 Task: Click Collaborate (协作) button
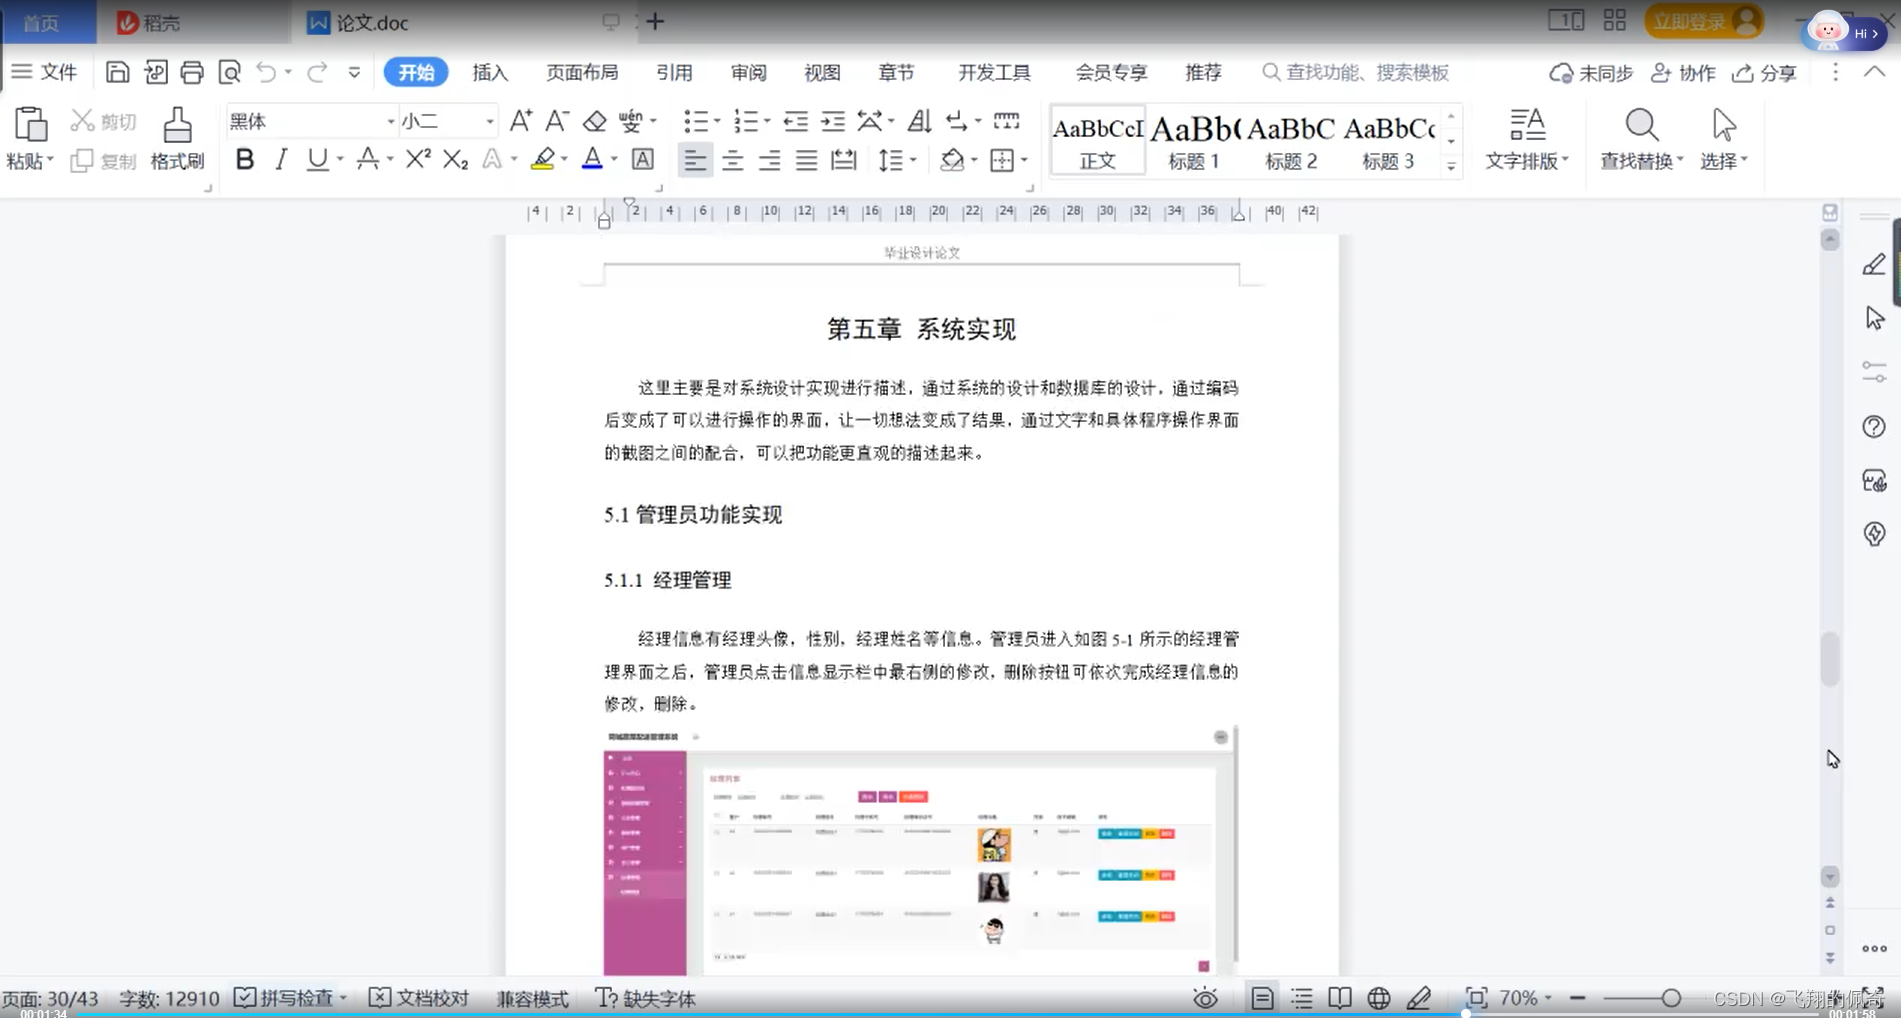1683,72
